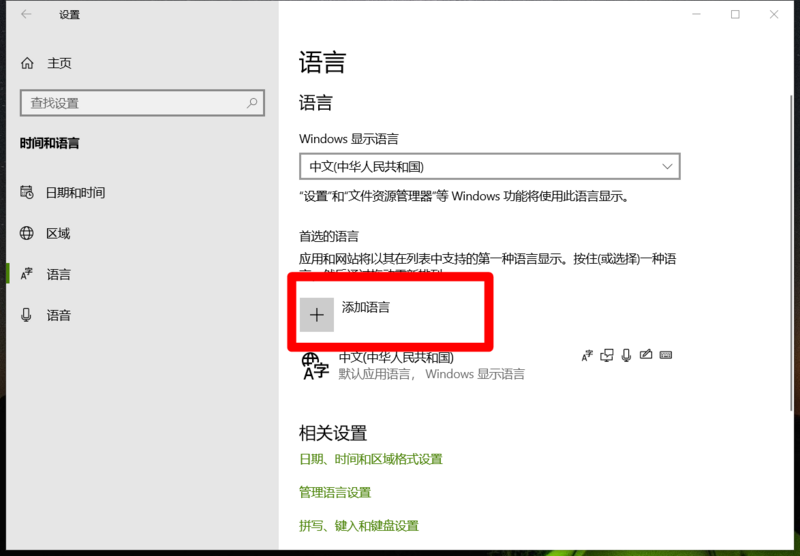Click the search magnifier in 查找设置 box
This screenshot has height=556, width=800.
click(252, 103)
